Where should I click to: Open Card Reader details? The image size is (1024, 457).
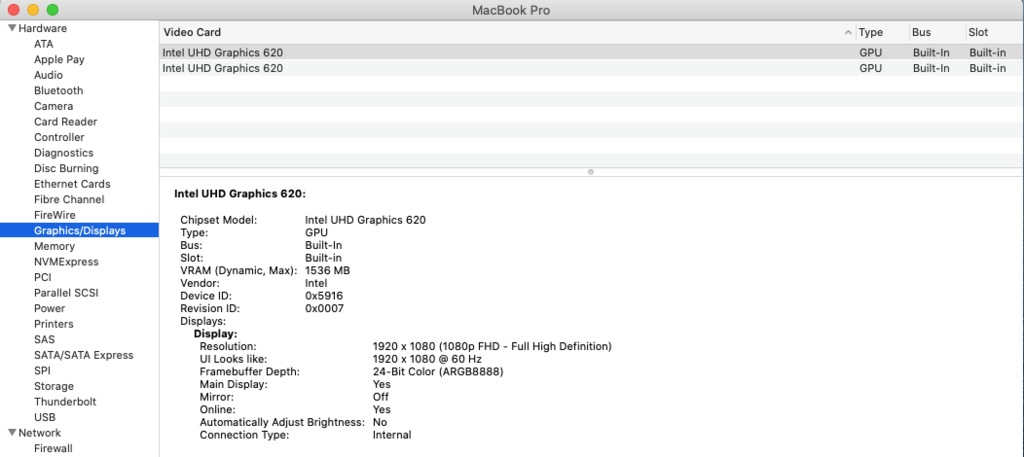(x=65, y=122)
